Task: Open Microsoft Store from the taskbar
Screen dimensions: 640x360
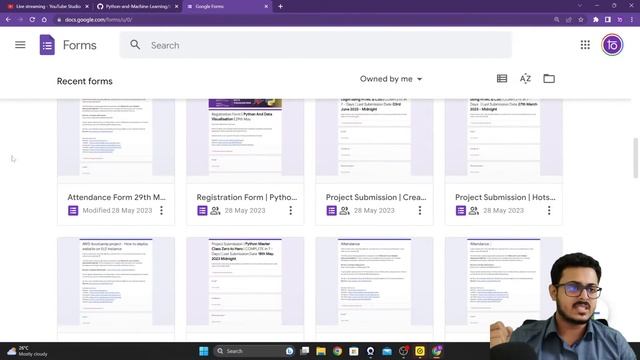Action: (354, 351)
